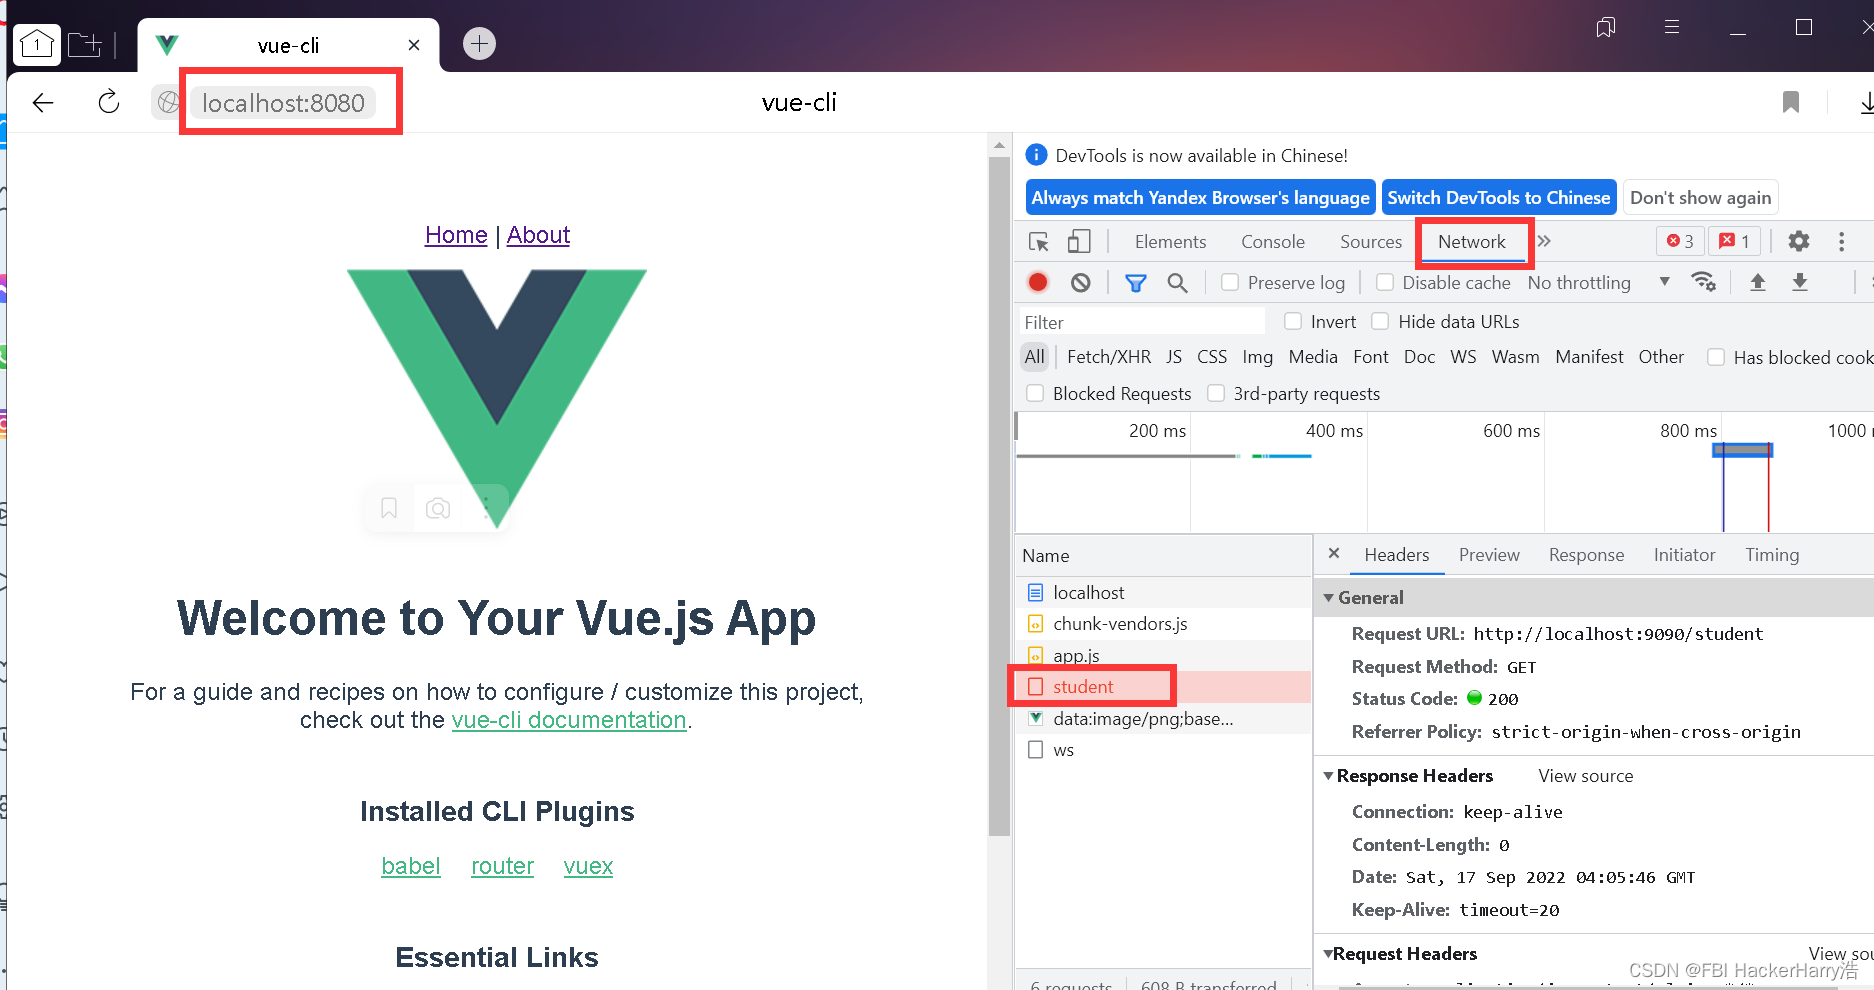Enable the Preserve log checkbox
1874x990 pixels.
click(x=1230, y=282)
